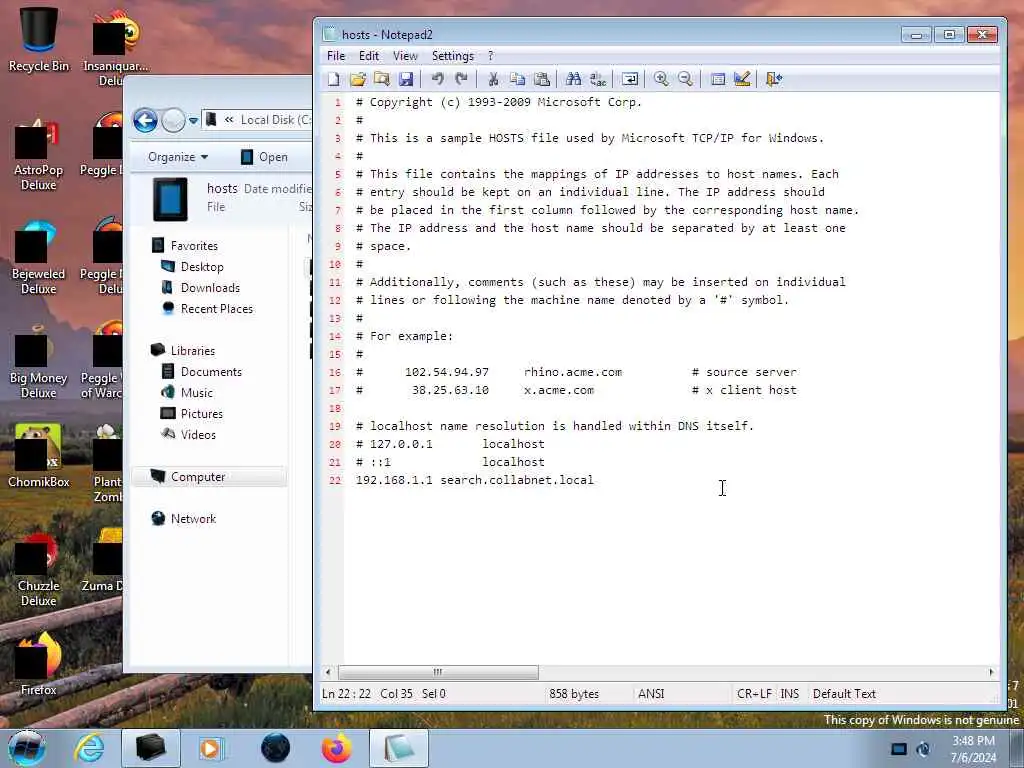Open Documents library in Explorer
The width and height of the screenshot is (1024, 768).
(x=211, y=372)
